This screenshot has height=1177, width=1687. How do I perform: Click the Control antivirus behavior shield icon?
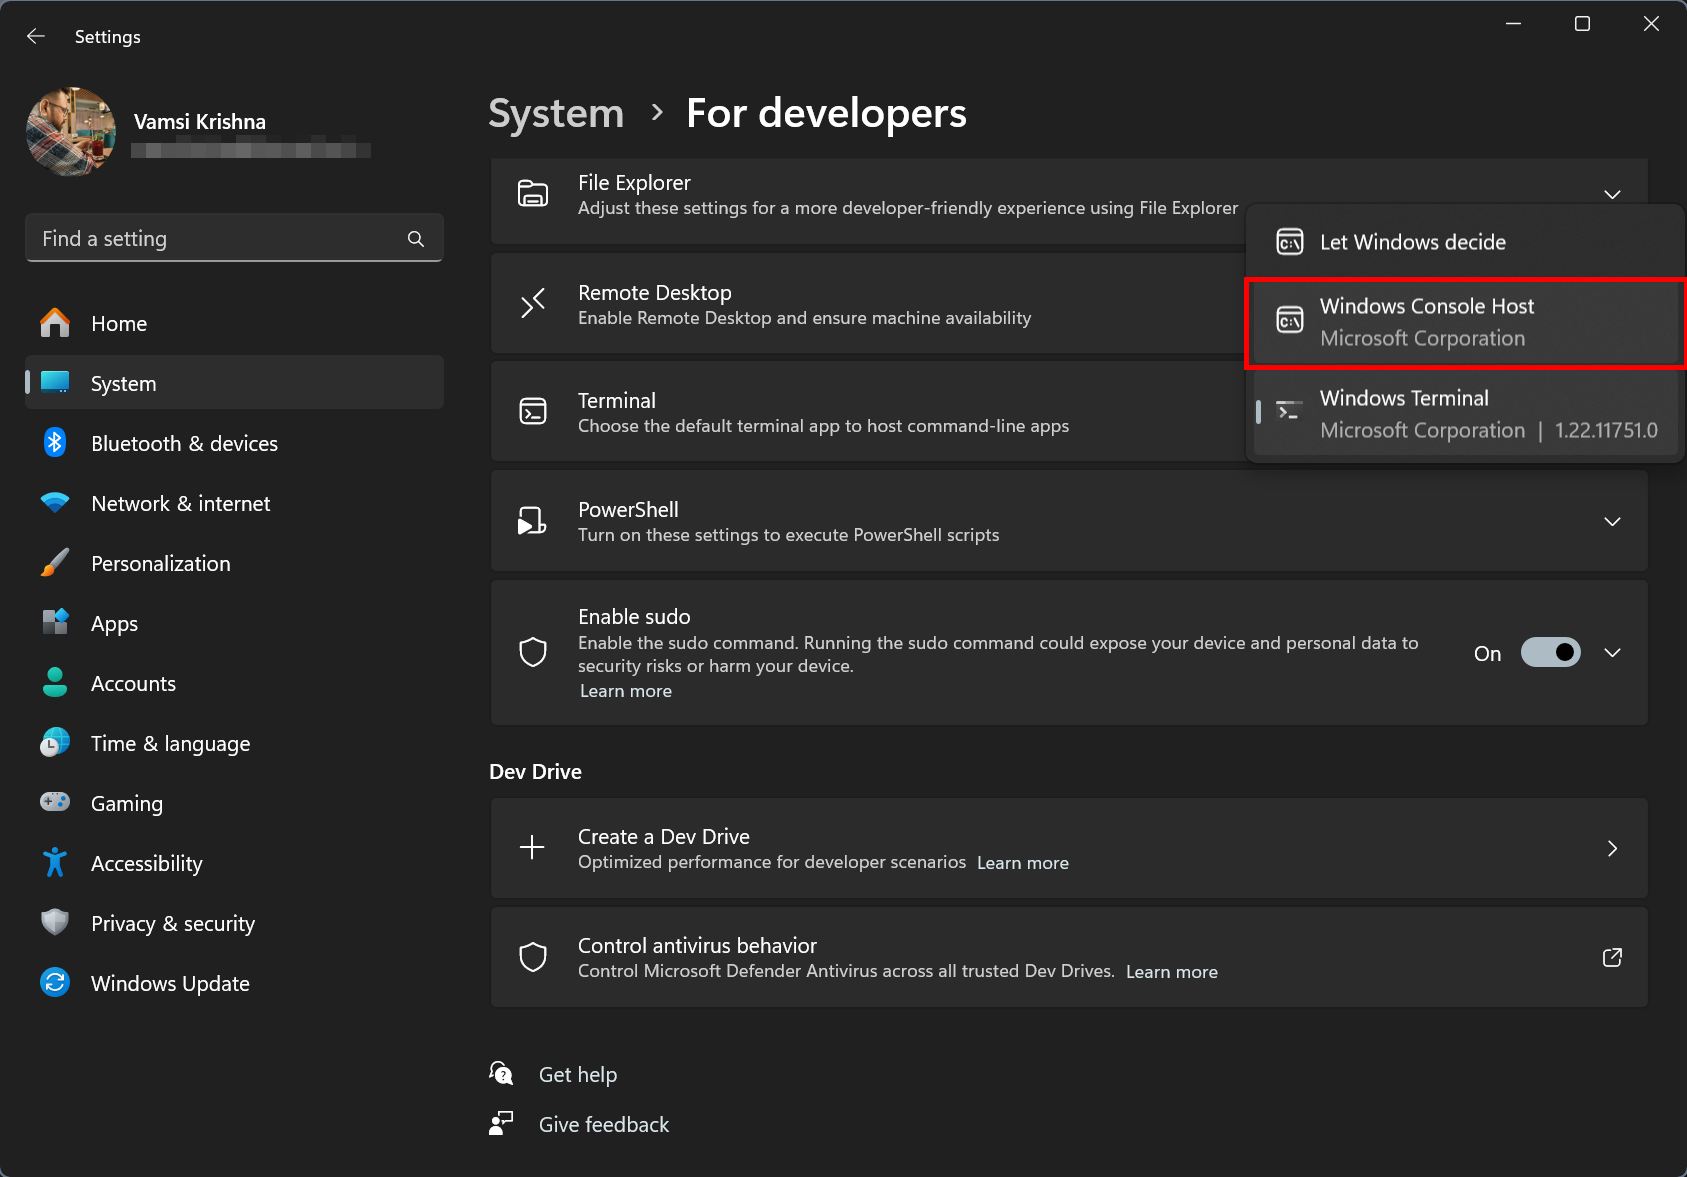coord(533,957)
